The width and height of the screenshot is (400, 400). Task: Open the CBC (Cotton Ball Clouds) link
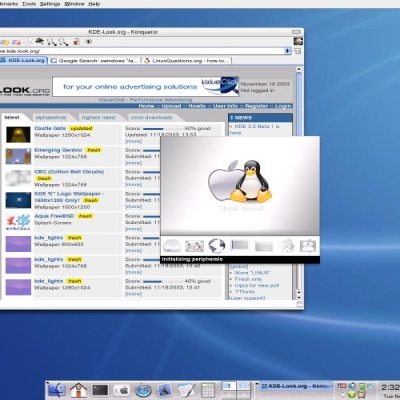point(69,172)
